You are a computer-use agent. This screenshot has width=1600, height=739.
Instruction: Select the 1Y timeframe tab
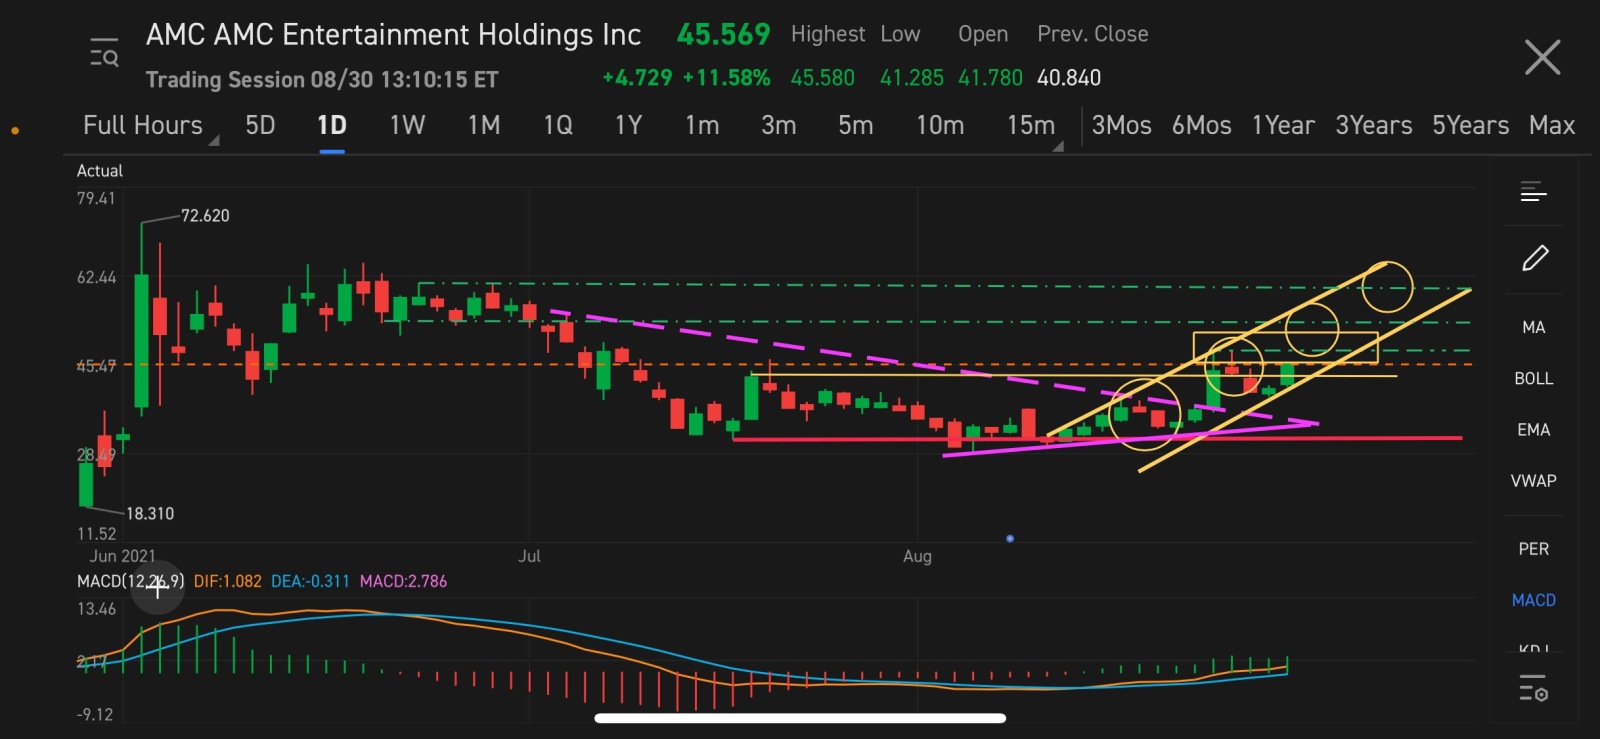[x=628, y=126]
